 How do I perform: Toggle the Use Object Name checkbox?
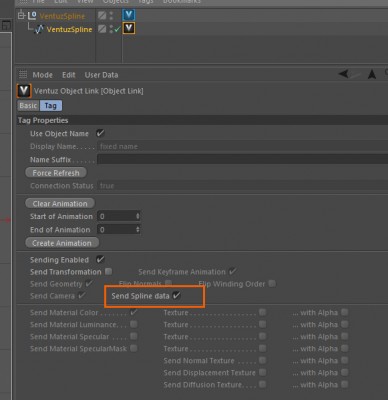tap(100, 133)
